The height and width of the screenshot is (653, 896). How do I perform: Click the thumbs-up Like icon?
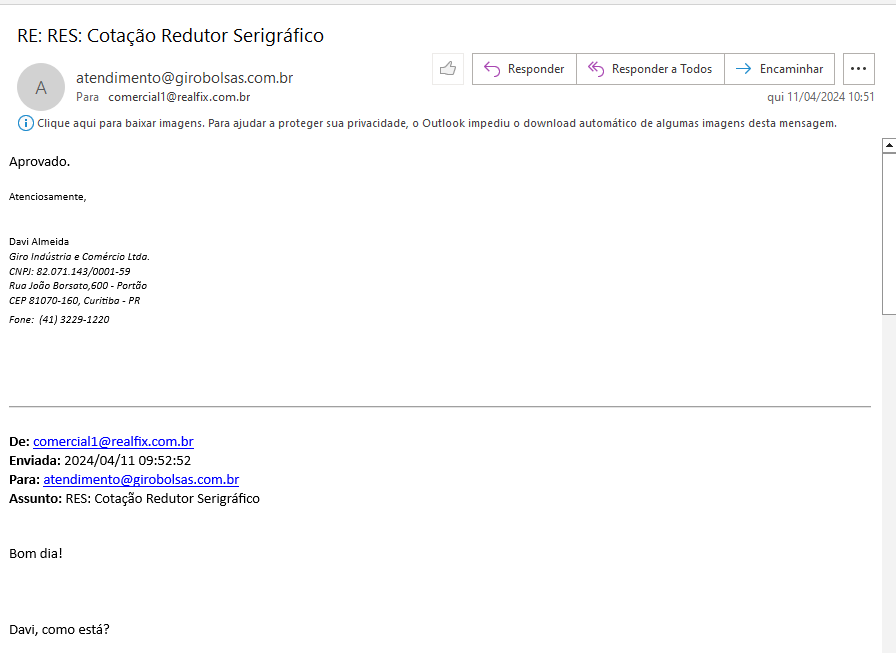point(447,69)
